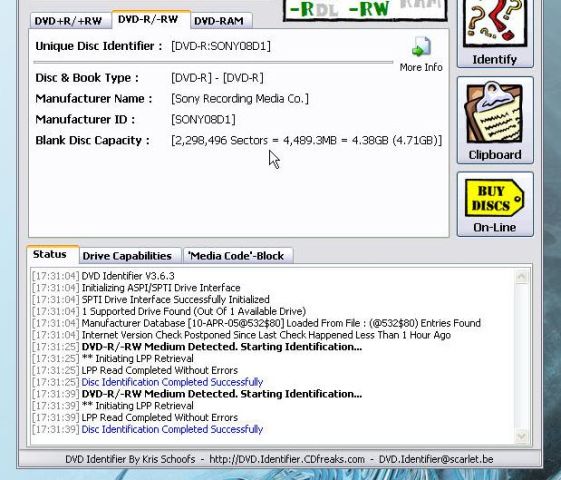561x480 pixels.
Task: Open the Buy Discs On-Line tag icon
Action: (494, 198)
